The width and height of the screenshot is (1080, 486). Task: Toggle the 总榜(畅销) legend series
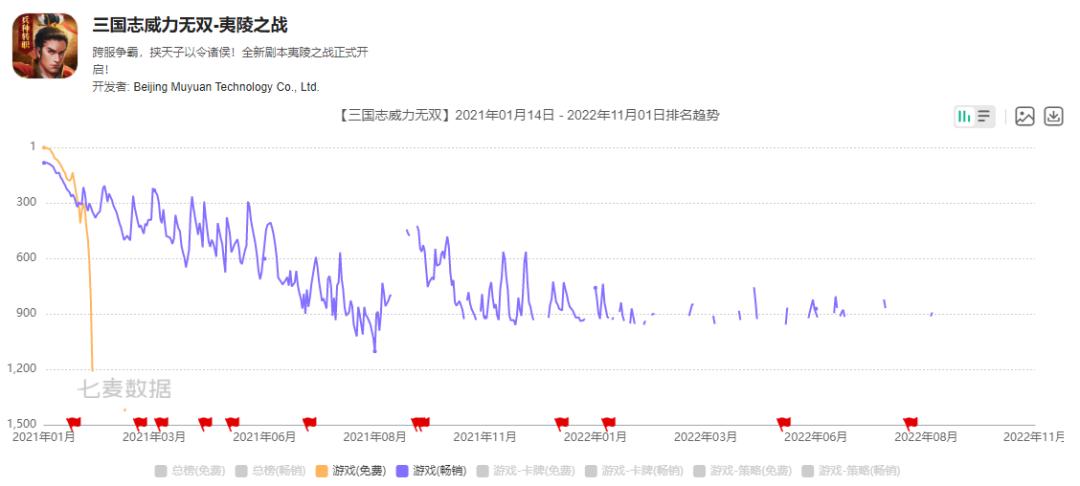(271, 471)
